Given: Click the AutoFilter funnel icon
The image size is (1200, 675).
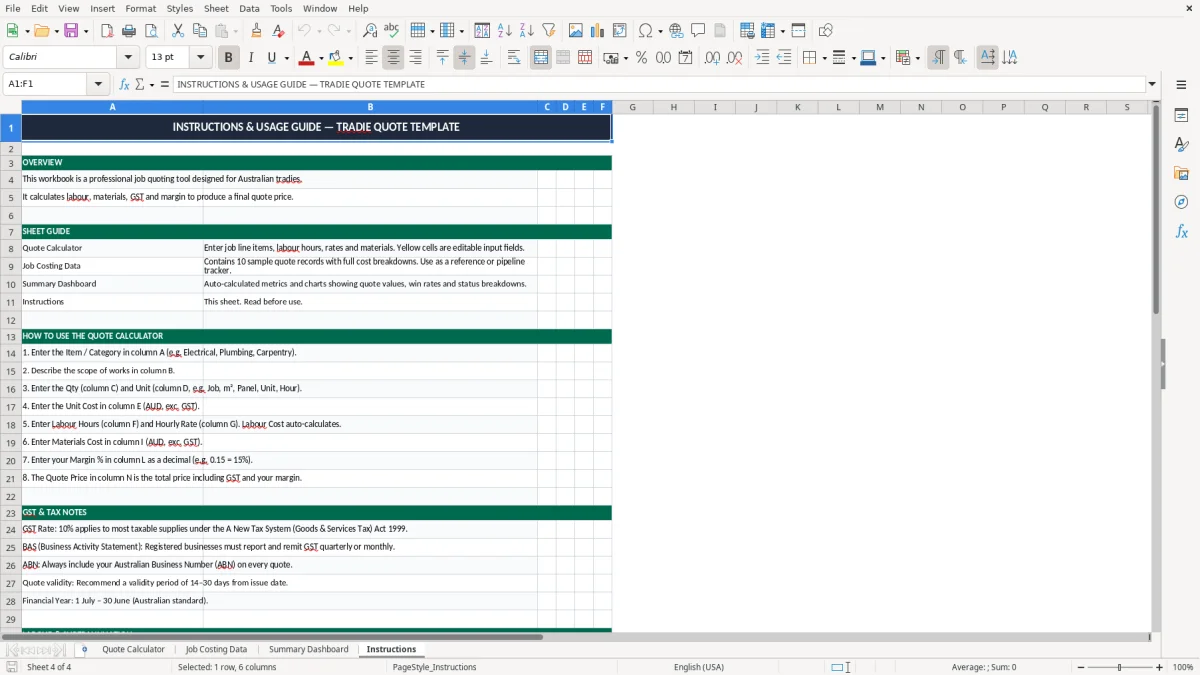Looking at the screenshot, I should [548, 31].
